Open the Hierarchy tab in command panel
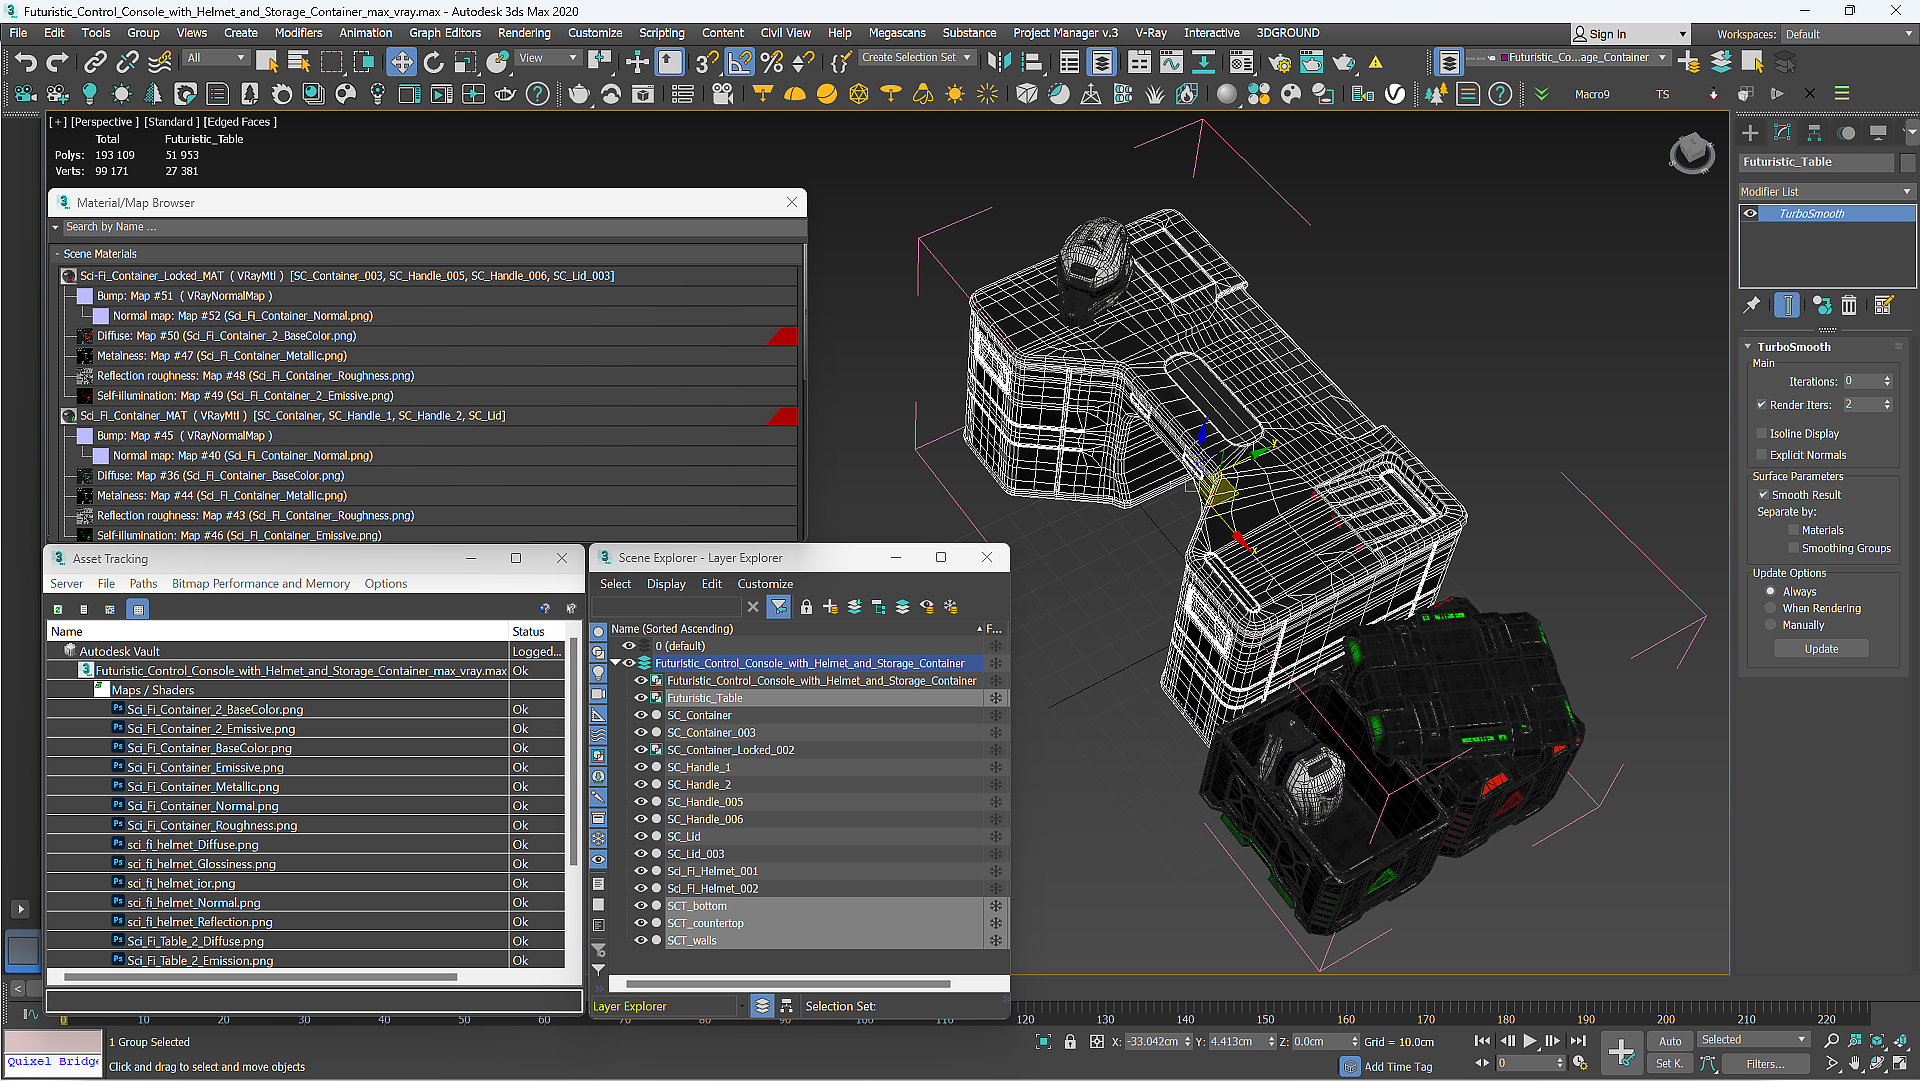This screenshot has height=1081, width=1920. point(1814,132)
